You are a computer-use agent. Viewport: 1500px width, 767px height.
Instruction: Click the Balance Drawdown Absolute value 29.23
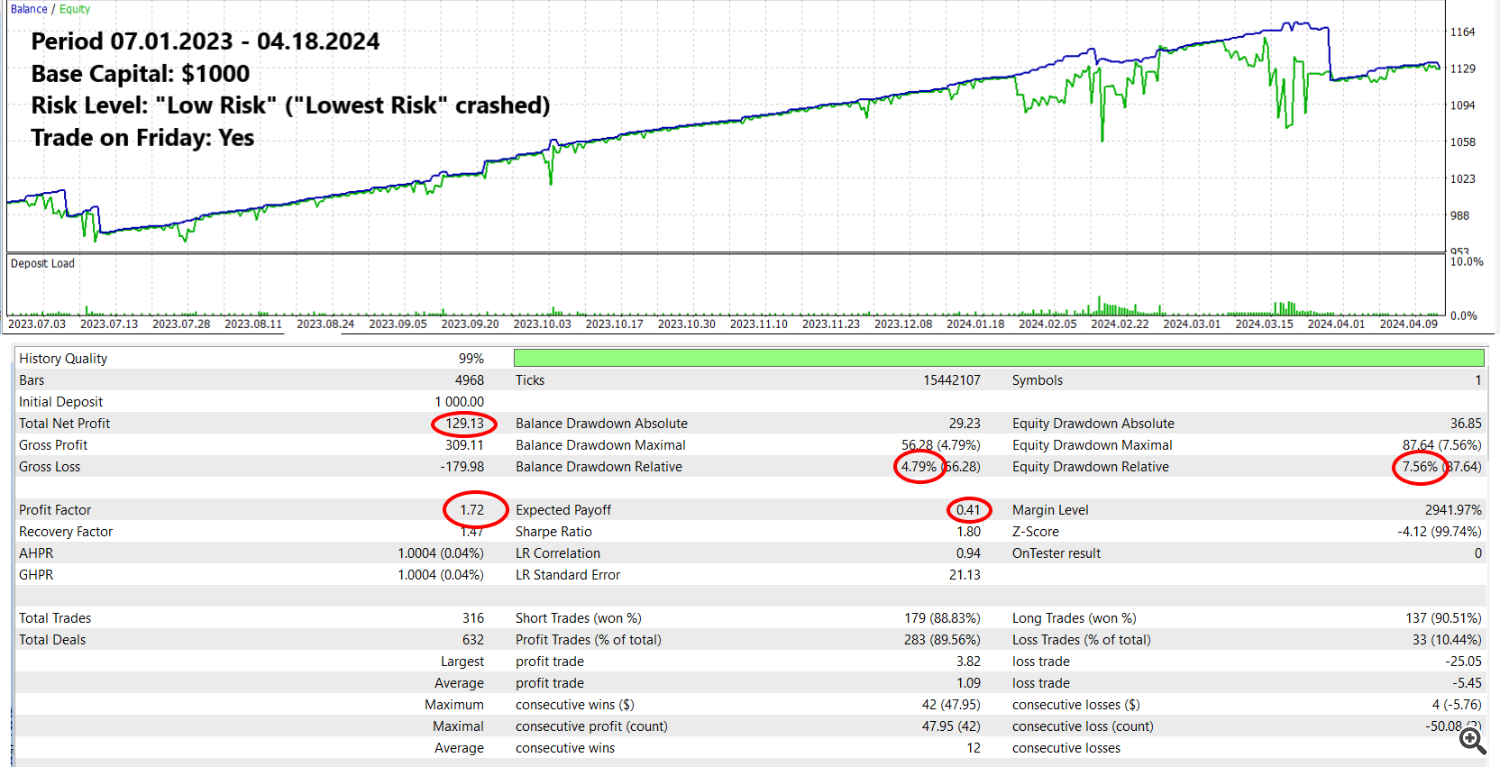point(965,424)
